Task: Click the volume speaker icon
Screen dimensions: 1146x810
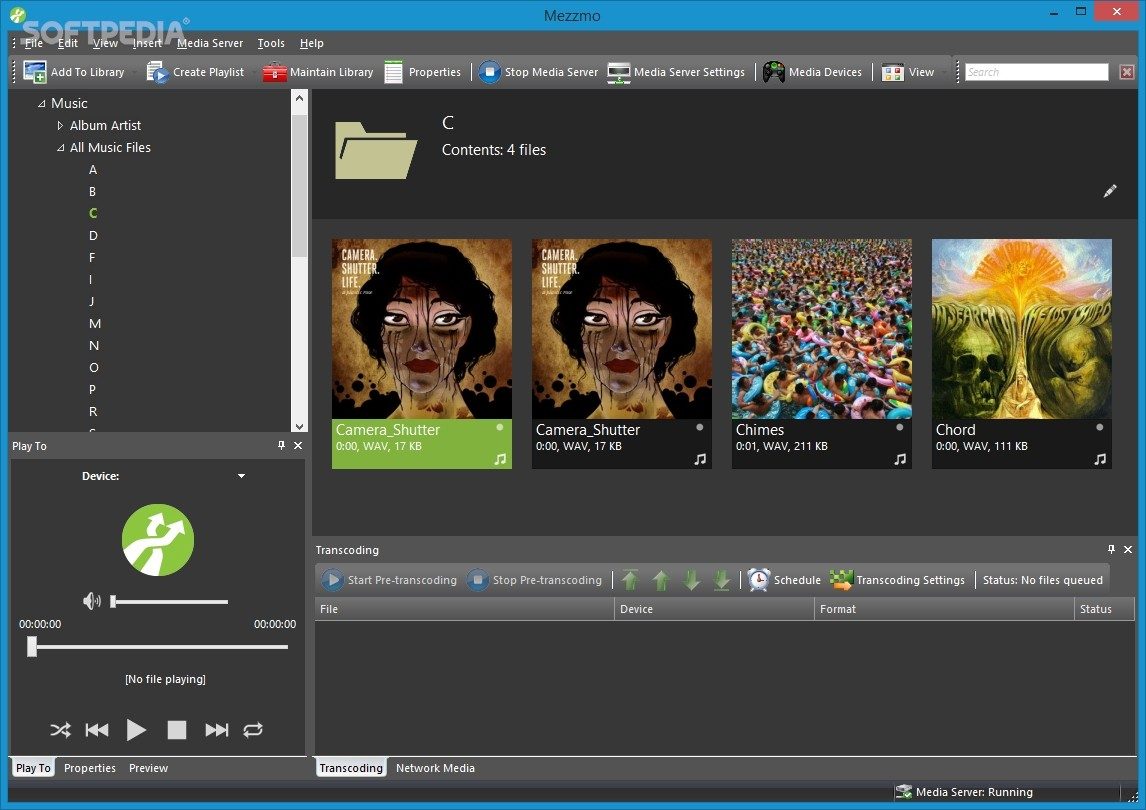Action: tap(92, 601)
